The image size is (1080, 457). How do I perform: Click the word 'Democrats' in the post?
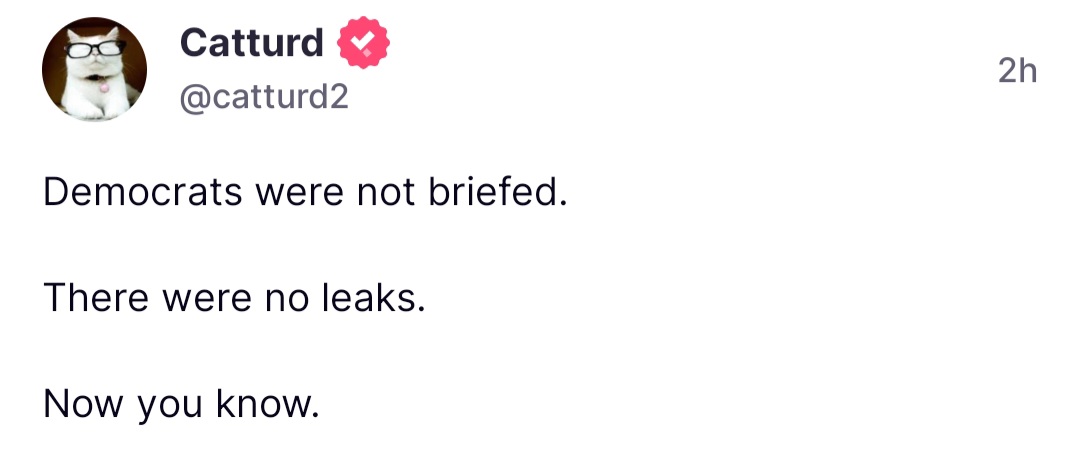pyautogui.click(x=143, y=192)
